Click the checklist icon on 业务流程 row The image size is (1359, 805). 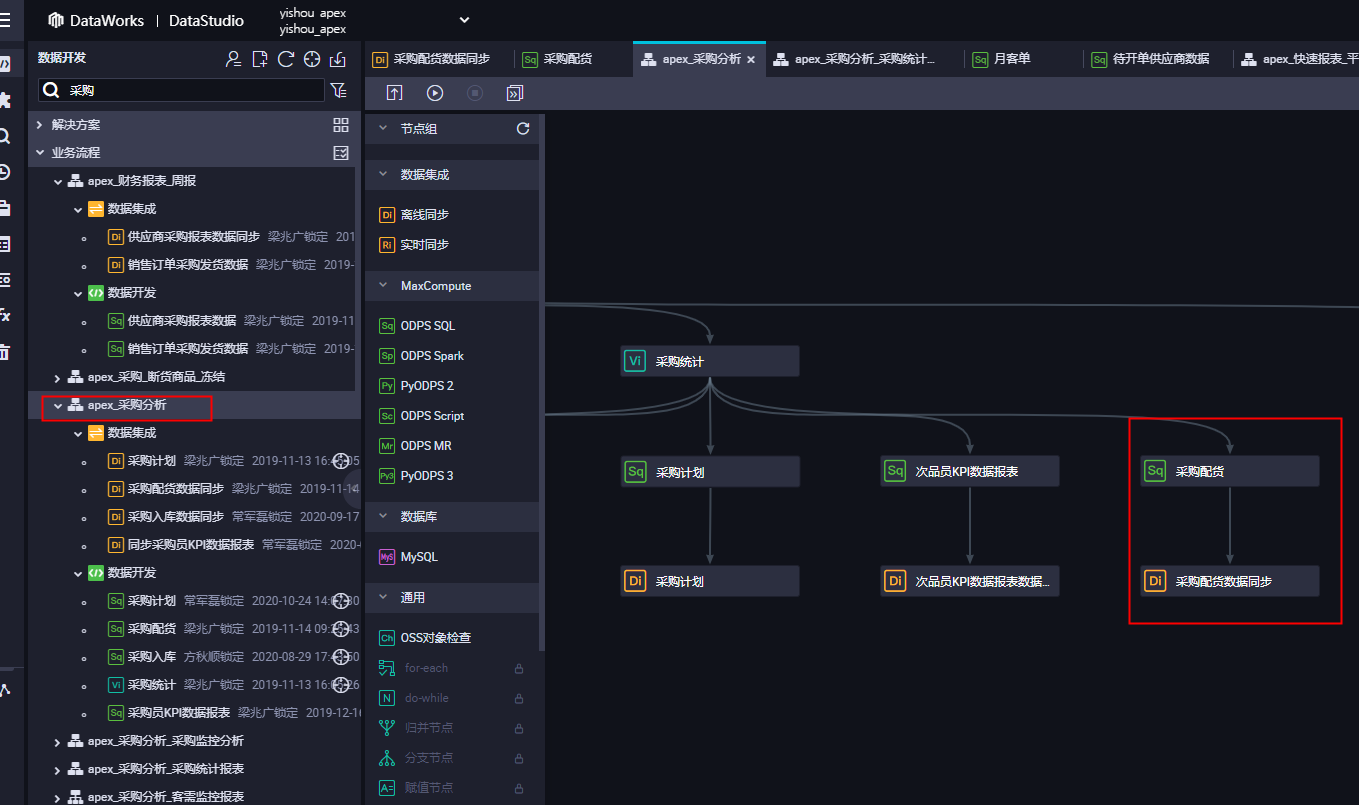tap(341, 153)
